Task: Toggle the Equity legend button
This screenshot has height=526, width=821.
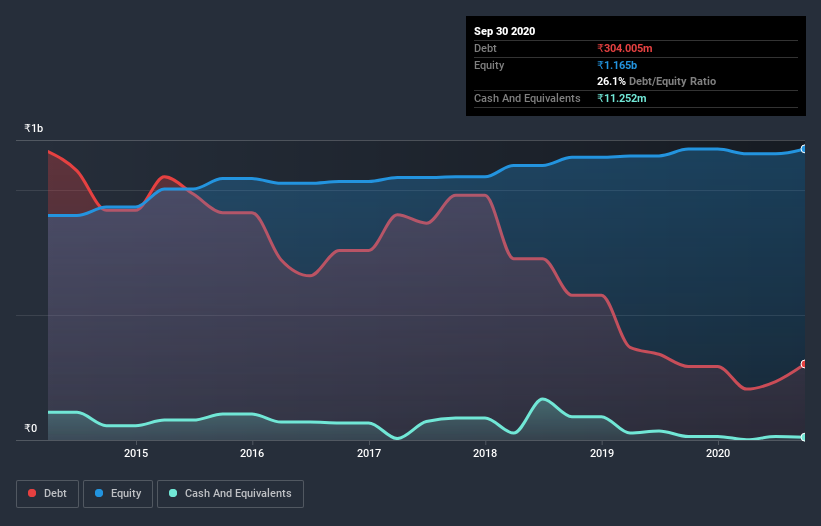Action: pyautogui.click(x=118, y=494)
